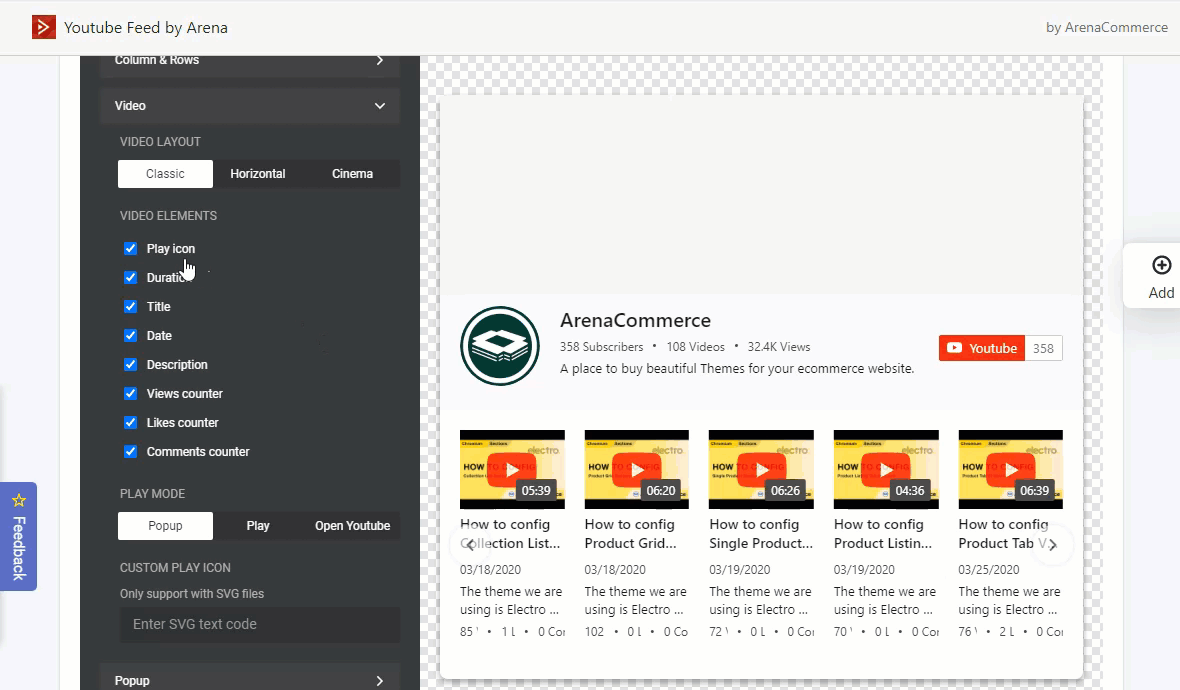Click the red Youtube subscribe button
The width and height of the screenshot is (1180, 690).
(982, 348)
